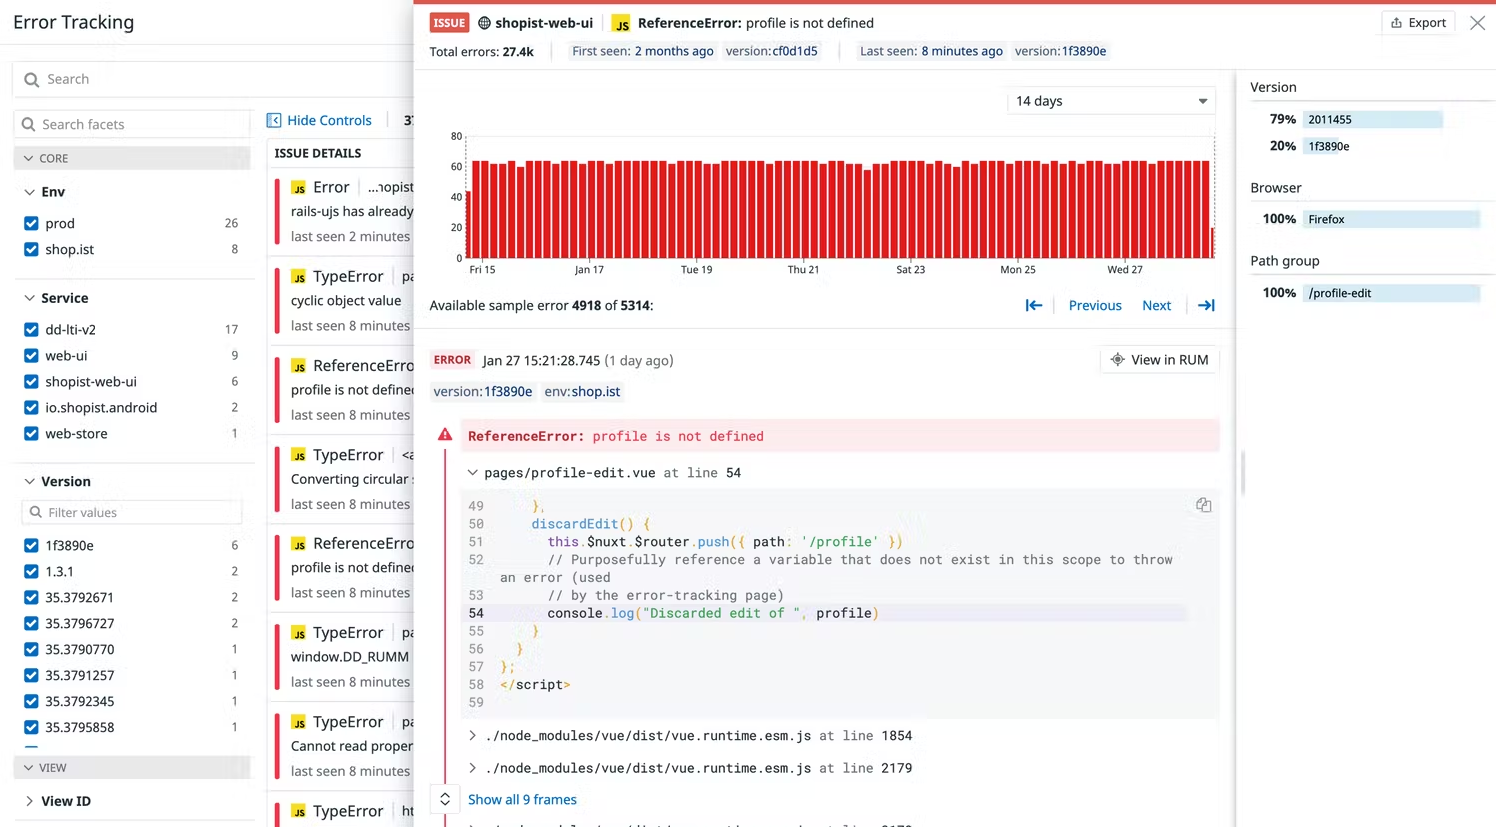Collapse the CORE facet group
This screenshot has width=1496, height=827.
click(x=131, y=158)
